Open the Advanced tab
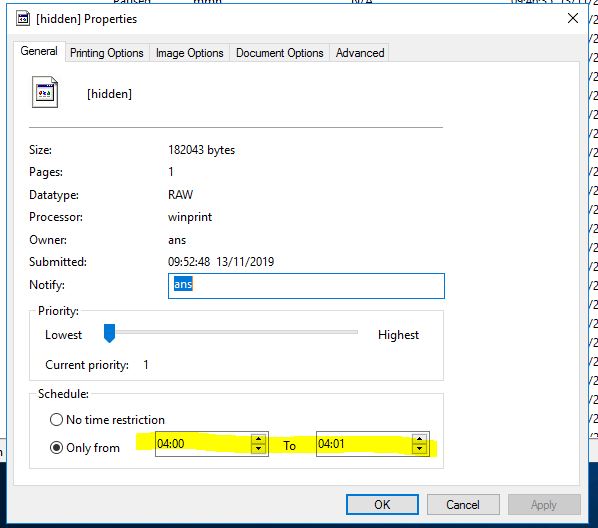This screenshot has width=598, height=528. pyautogui.click(x=360, y=53)
